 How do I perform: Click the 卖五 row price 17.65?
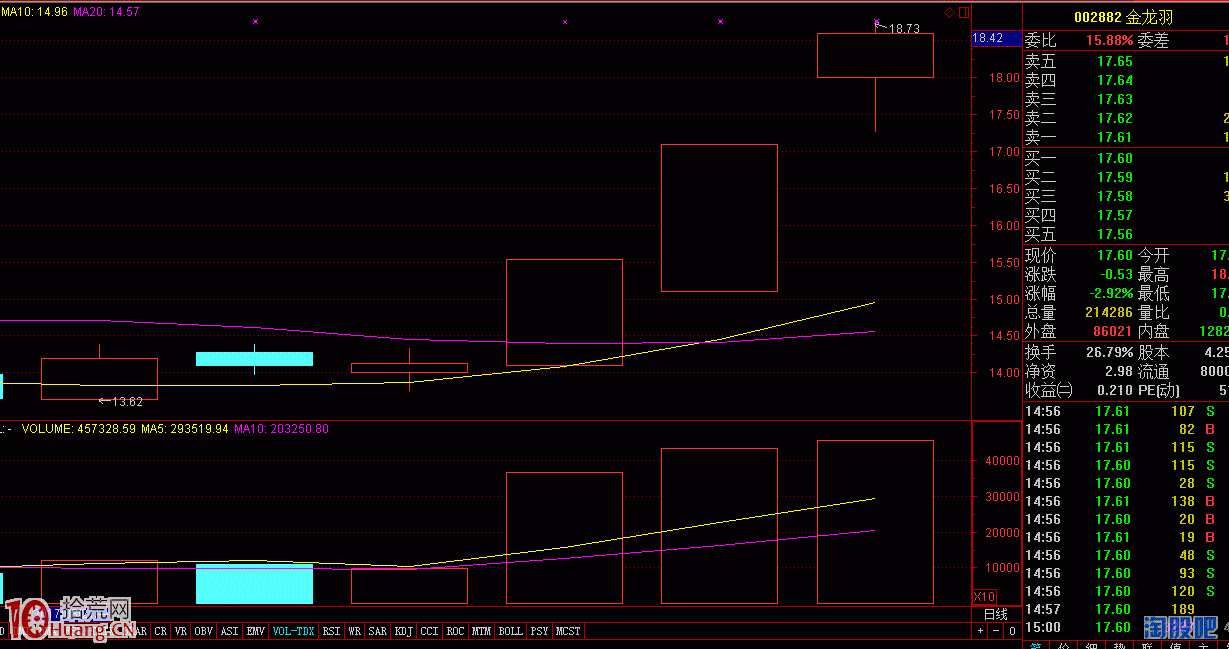pos(1115,61)
